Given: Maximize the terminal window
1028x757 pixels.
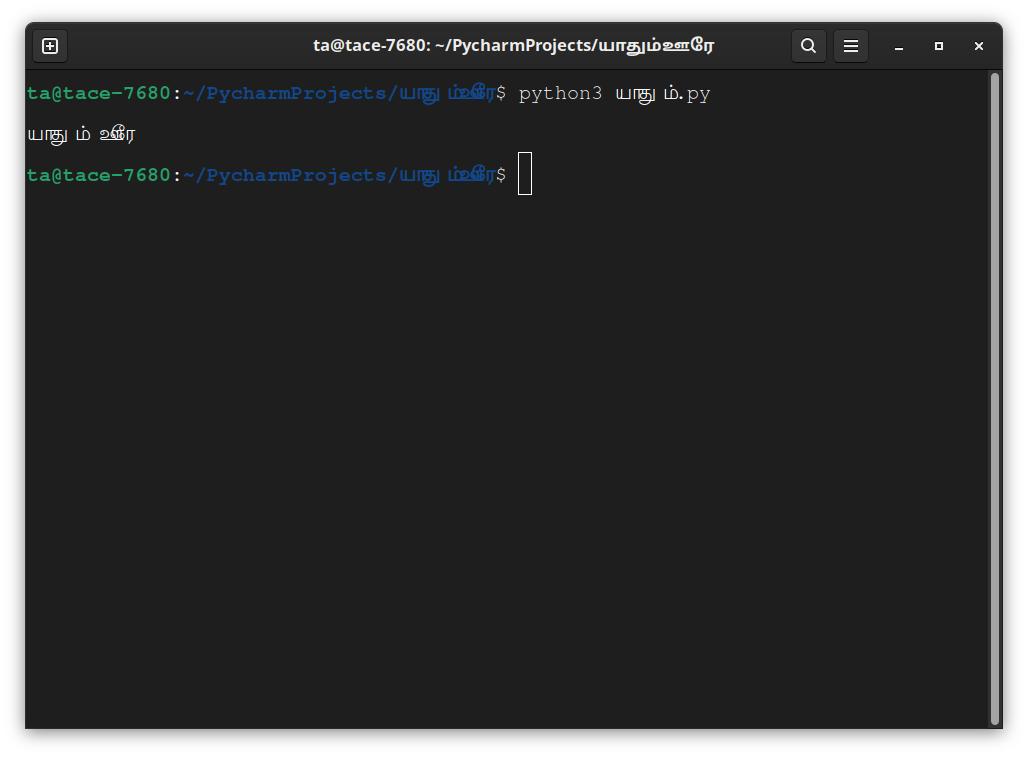Looking at the screenshot, I should (x=939, y=46).
